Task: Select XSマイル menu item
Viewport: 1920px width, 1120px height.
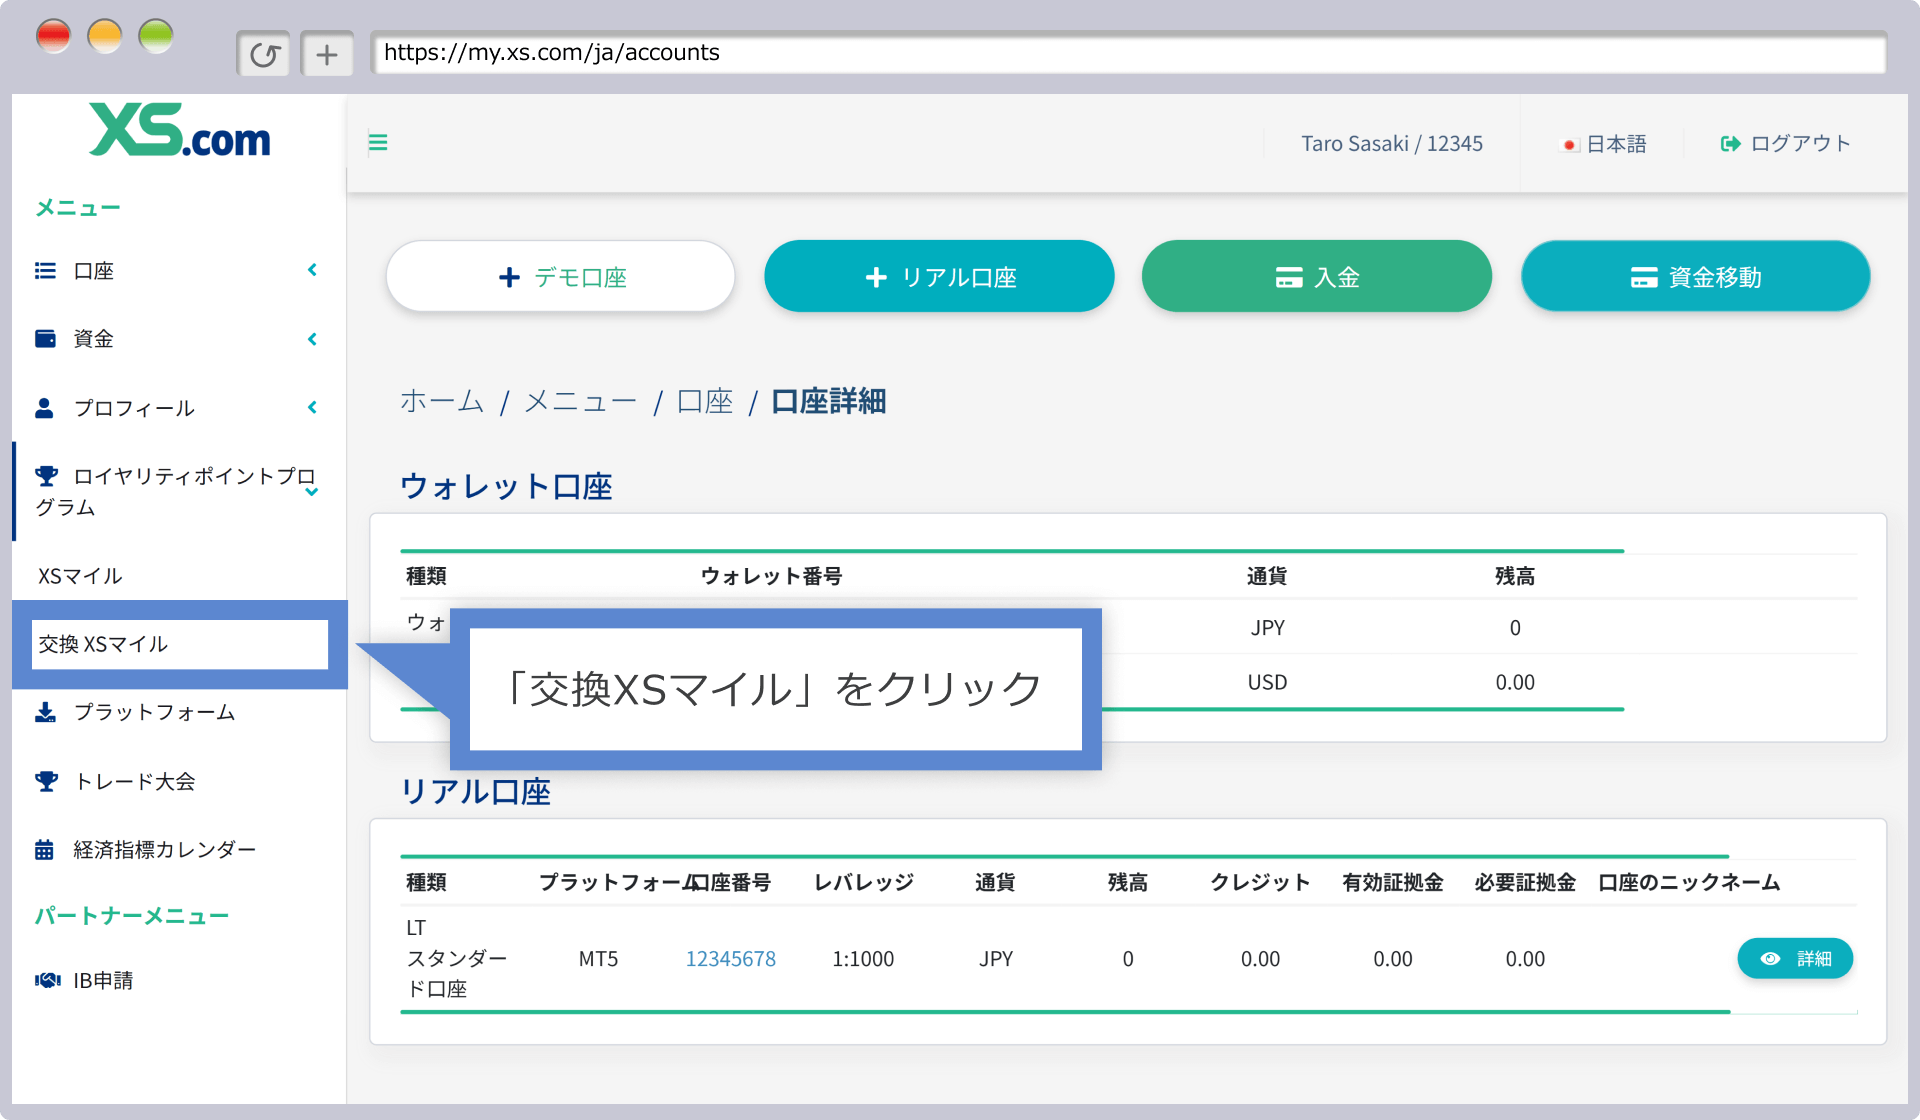Action: (x=80, y=576)
